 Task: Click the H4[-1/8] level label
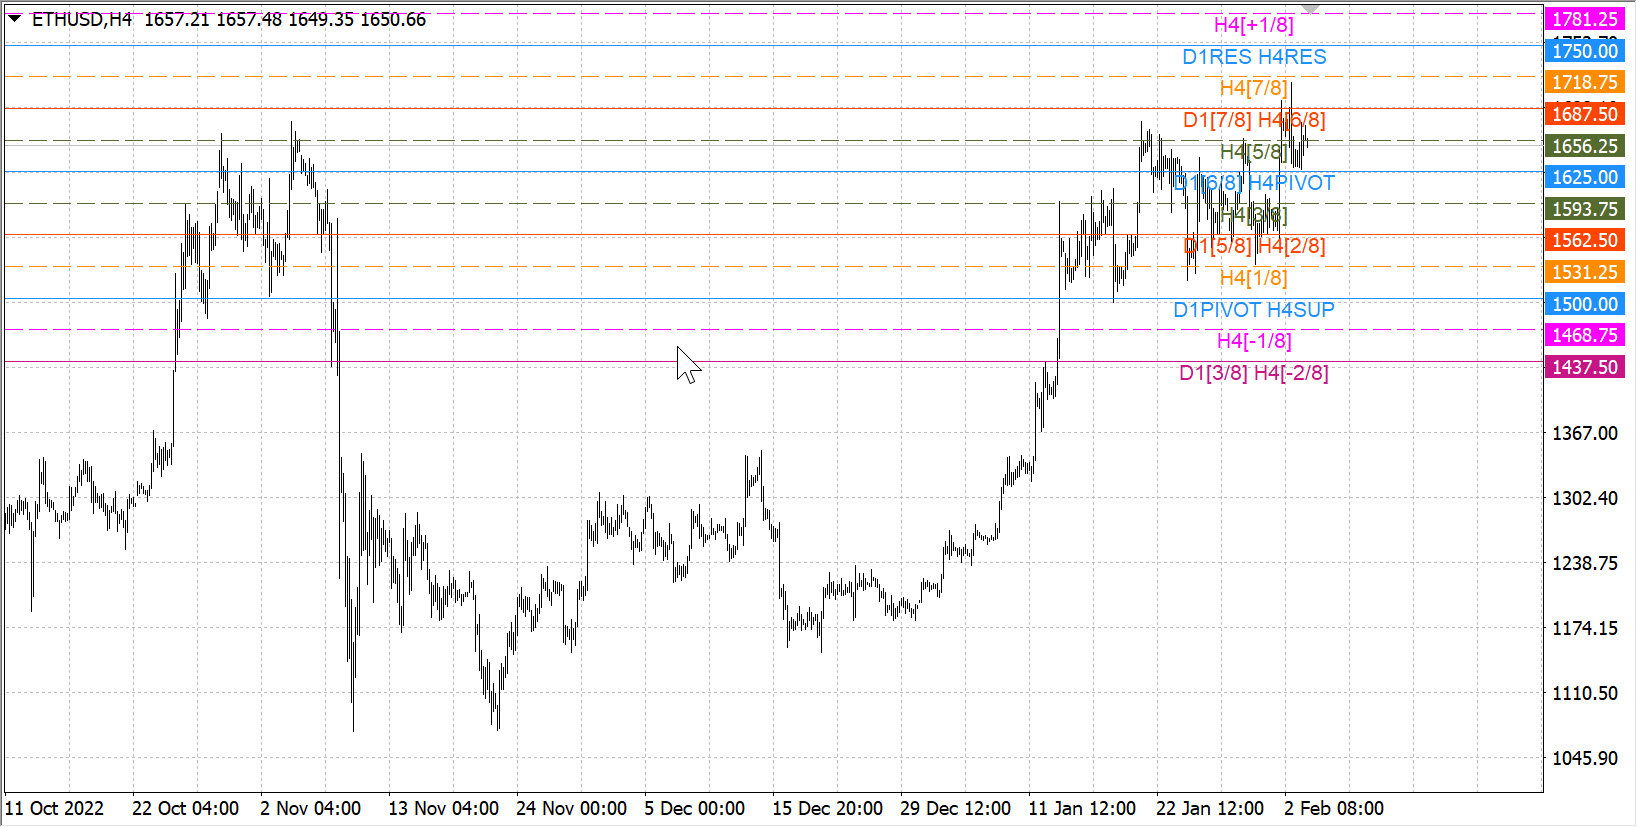(1254, 341)
